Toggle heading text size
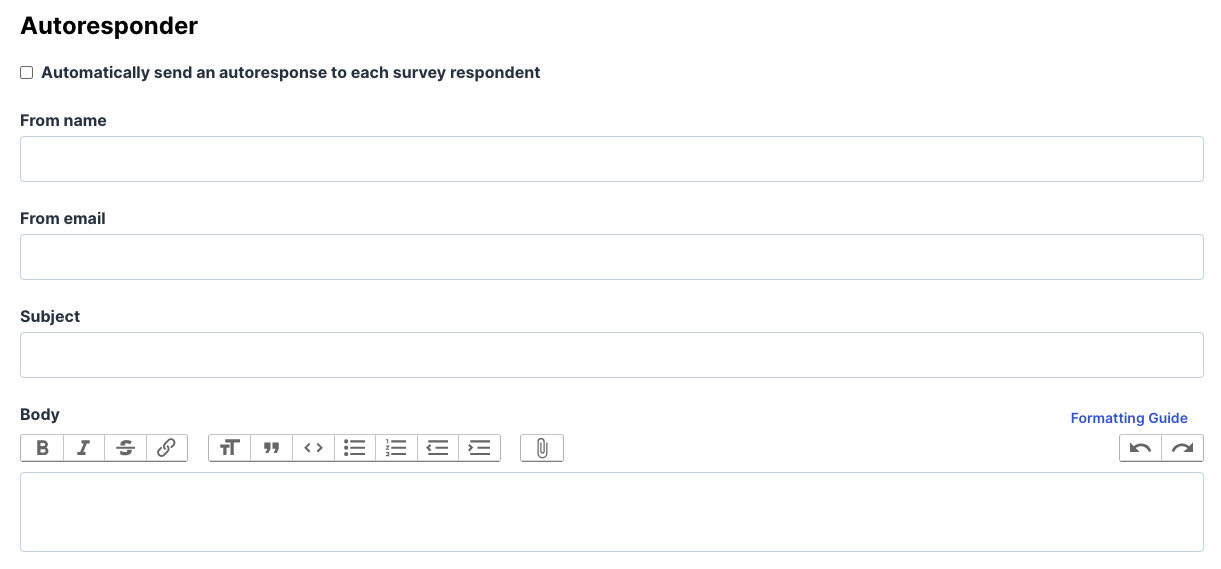The width and height of the screenshot is (1221, 569). 230,448
